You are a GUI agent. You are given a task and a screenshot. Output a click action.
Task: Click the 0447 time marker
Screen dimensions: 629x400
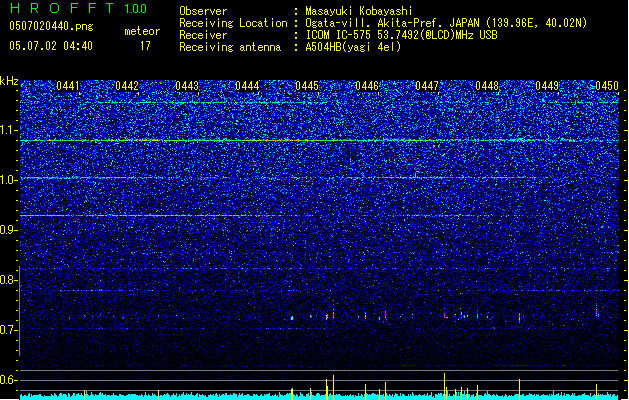[427, 86]
